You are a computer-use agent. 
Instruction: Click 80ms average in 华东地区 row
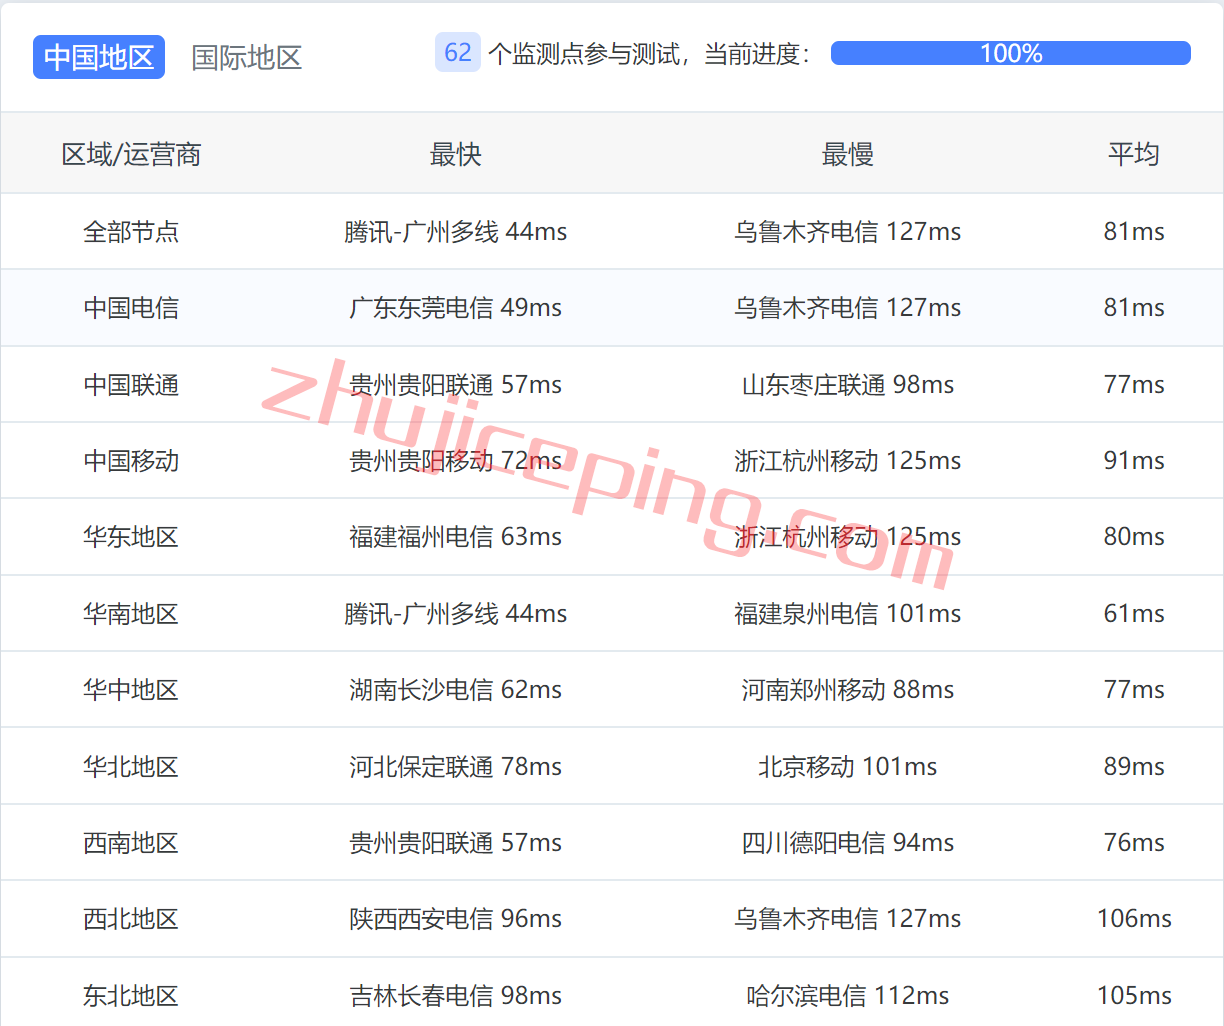[x=1134, y=537]
